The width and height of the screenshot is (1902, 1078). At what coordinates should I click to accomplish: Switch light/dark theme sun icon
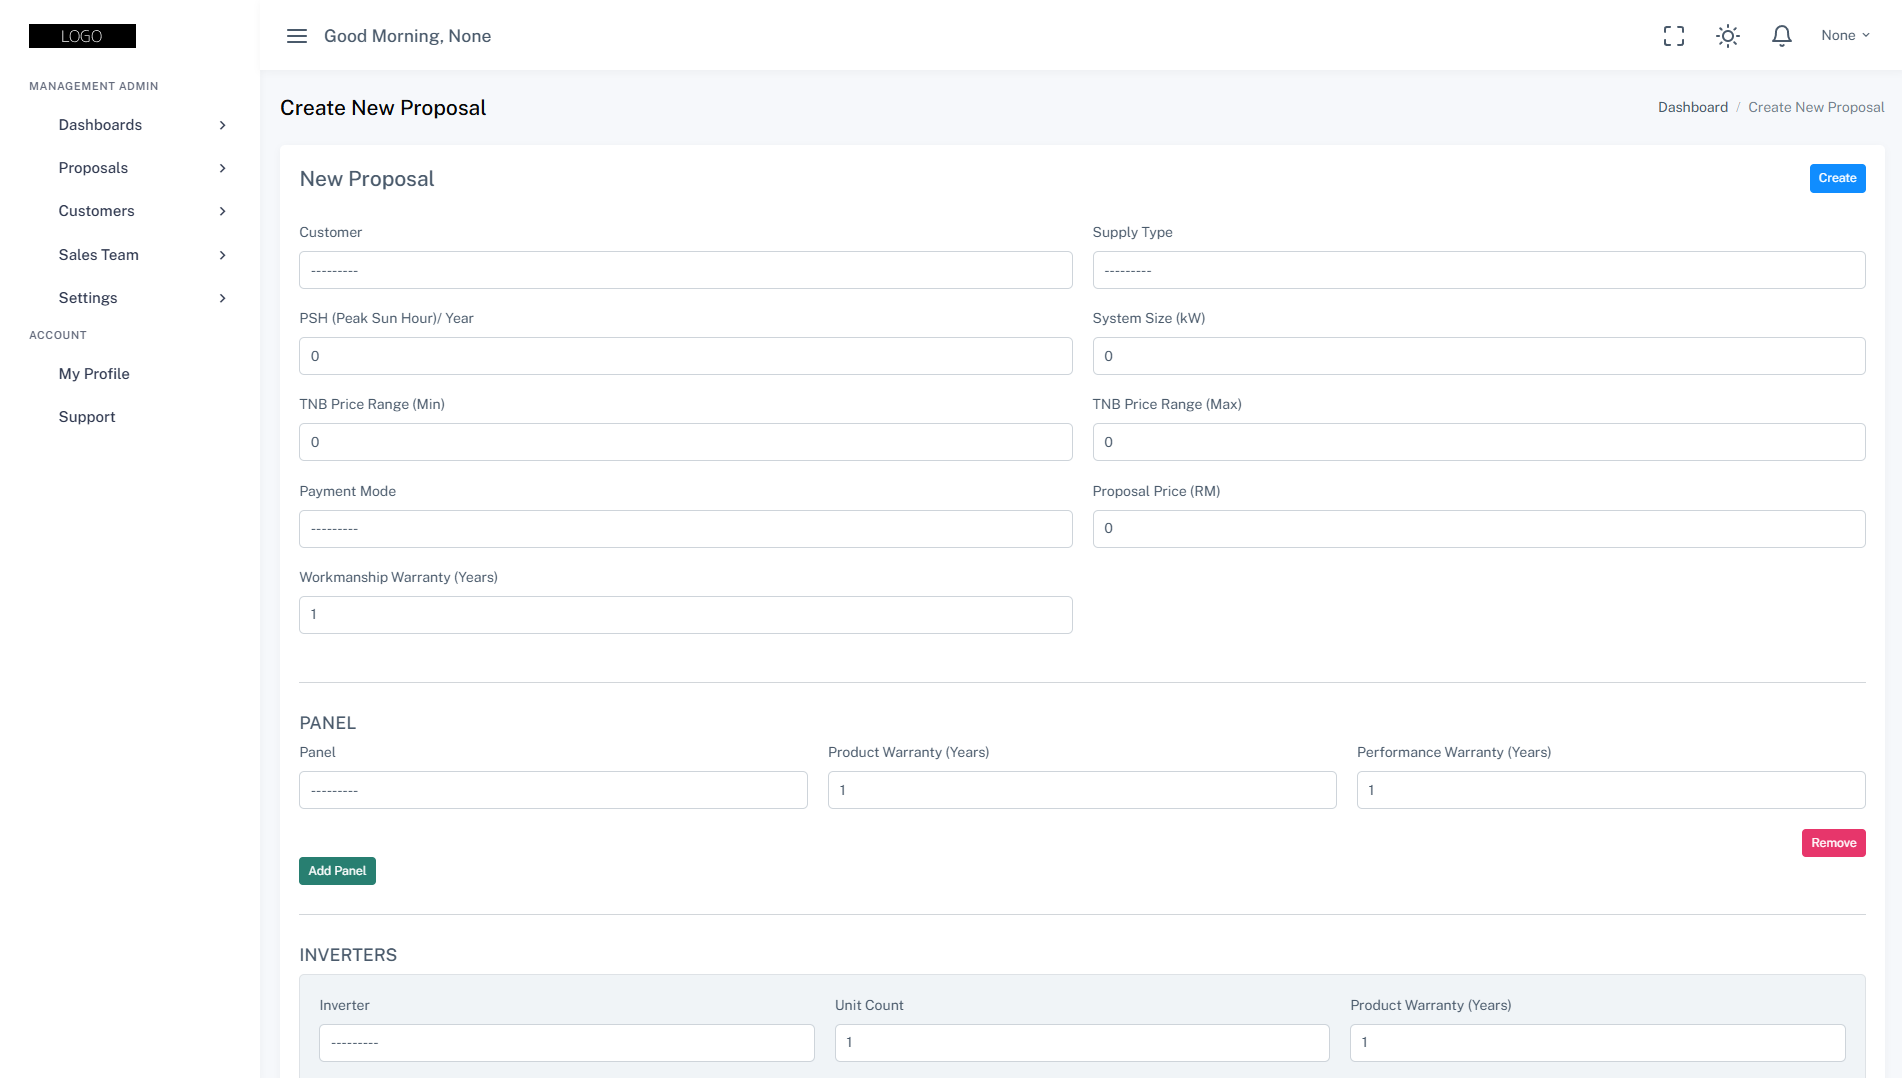pyautogui.click(x=1727, y=36)
